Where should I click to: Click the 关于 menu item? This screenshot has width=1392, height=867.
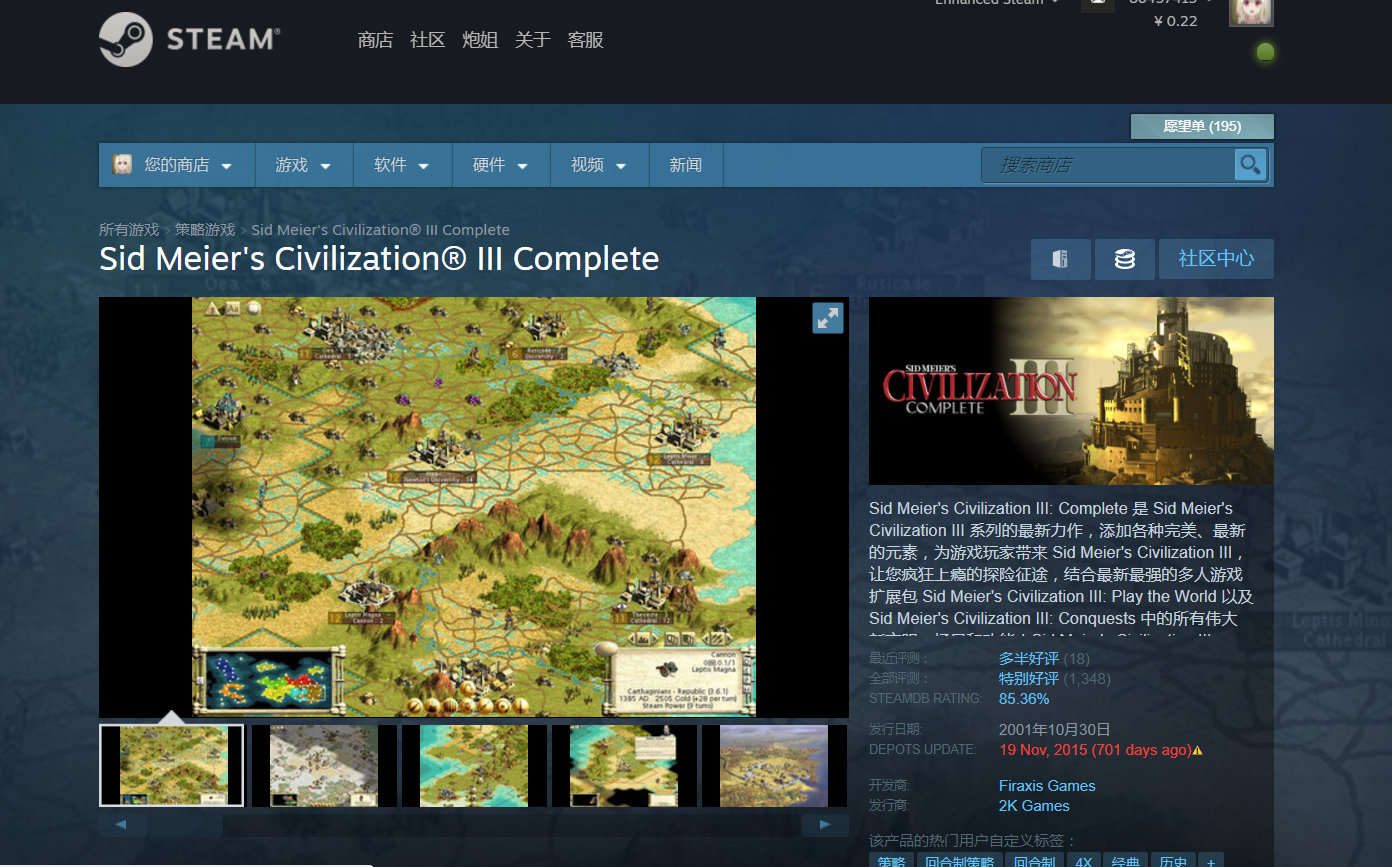point(532,40)
